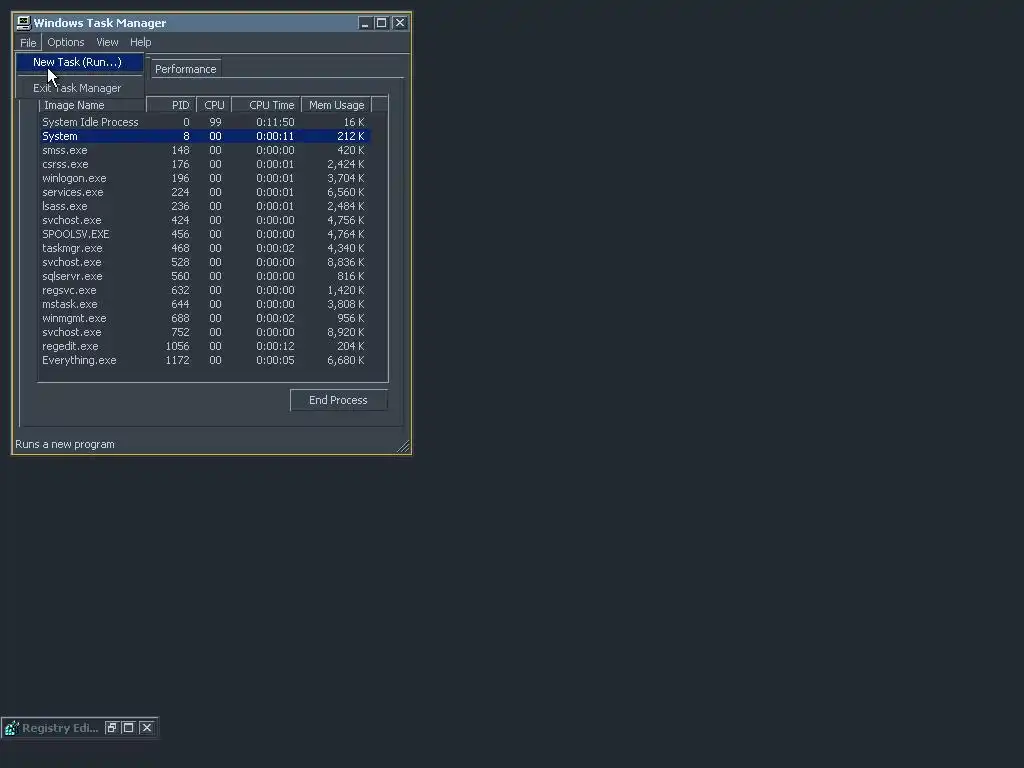Screen dimensions: 1024x768
Task: Sort by Image Name column header
Action: point(92,105)
